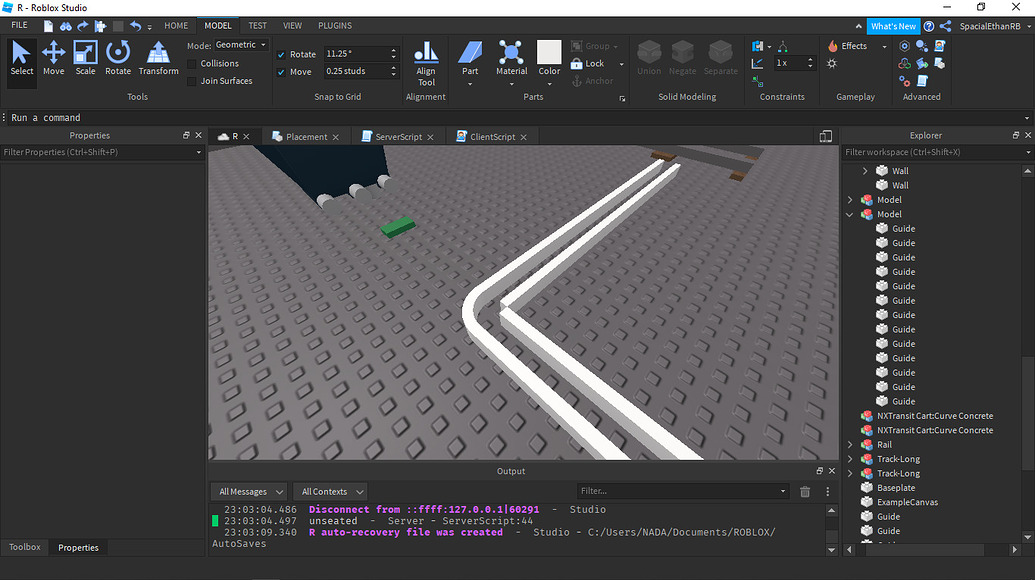Activate the Rotate tool

point(118,58)
